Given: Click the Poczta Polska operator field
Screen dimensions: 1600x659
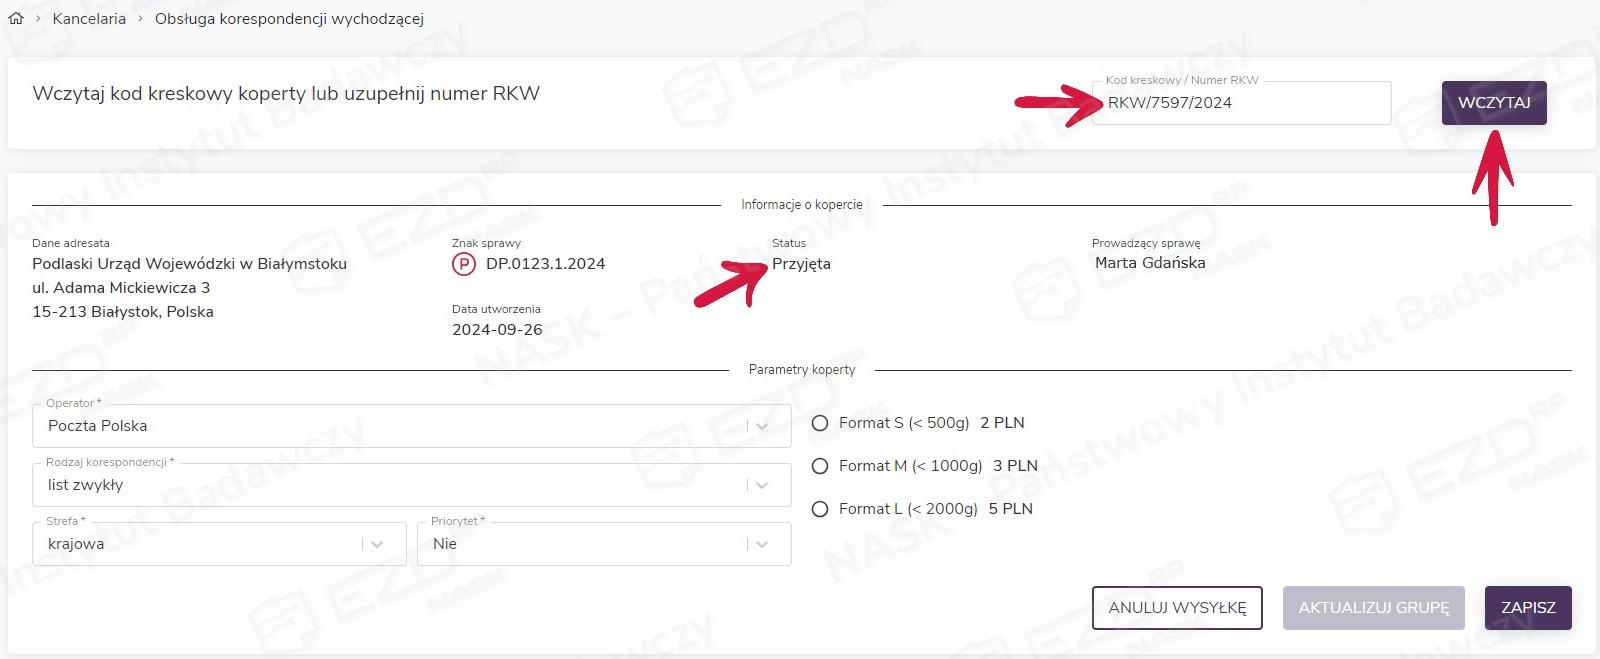Looking at the screenshot, I should [390, 426].
